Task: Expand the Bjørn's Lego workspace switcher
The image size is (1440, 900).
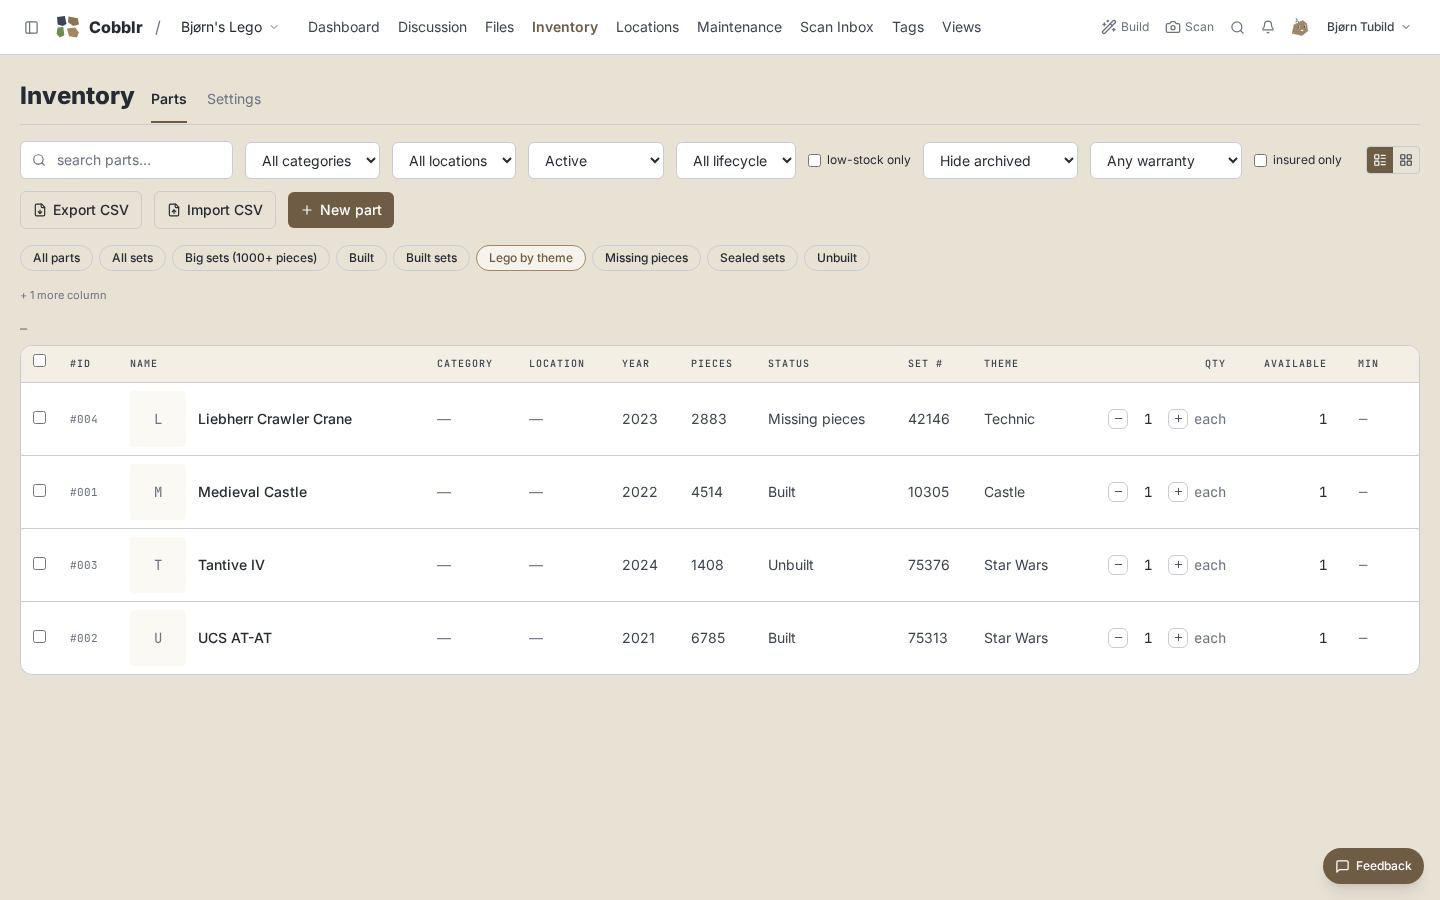Action: (x=230, y=27)
